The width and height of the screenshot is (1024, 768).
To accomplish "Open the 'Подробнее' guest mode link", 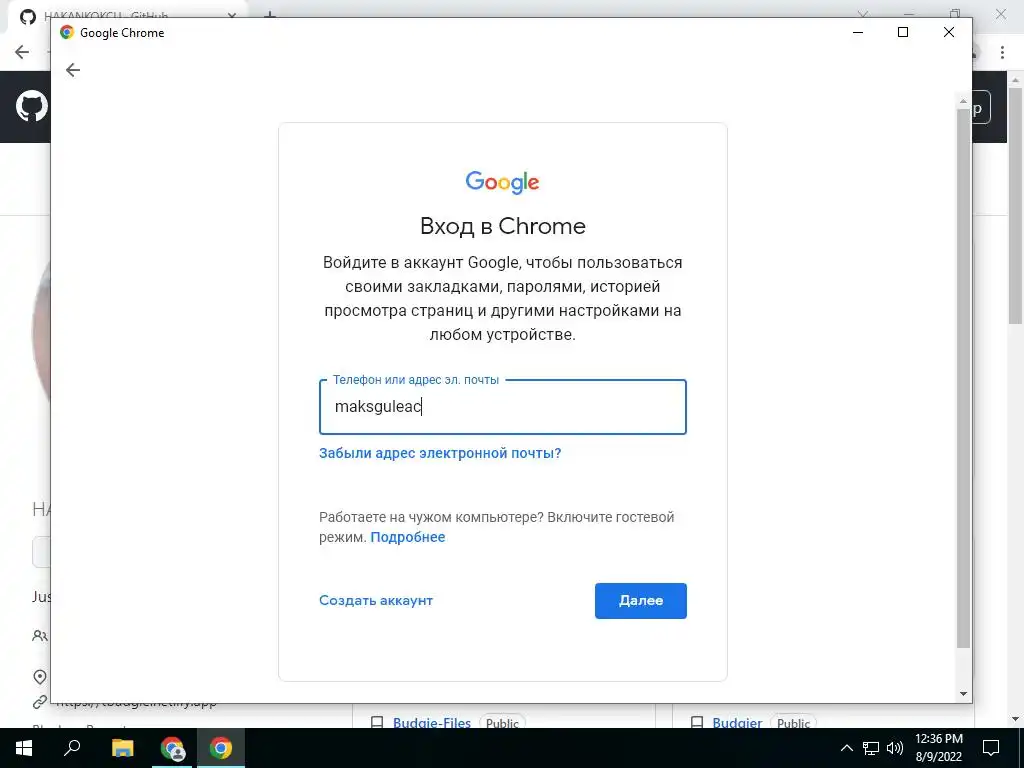I will tap(408, 537).
